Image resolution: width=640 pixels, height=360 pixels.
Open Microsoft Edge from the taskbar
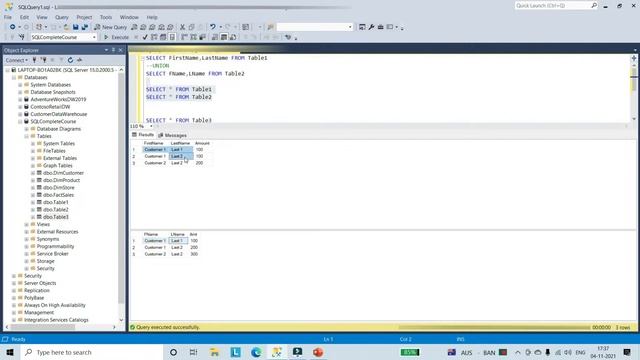coord(256,352)
